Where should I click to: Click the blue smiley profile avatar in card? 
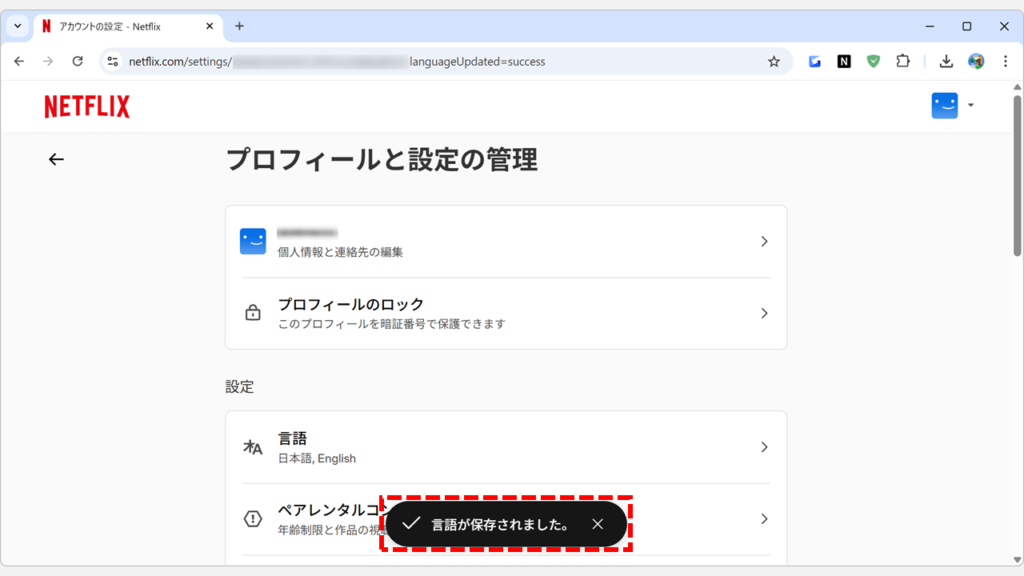click(x=253, y=241)
